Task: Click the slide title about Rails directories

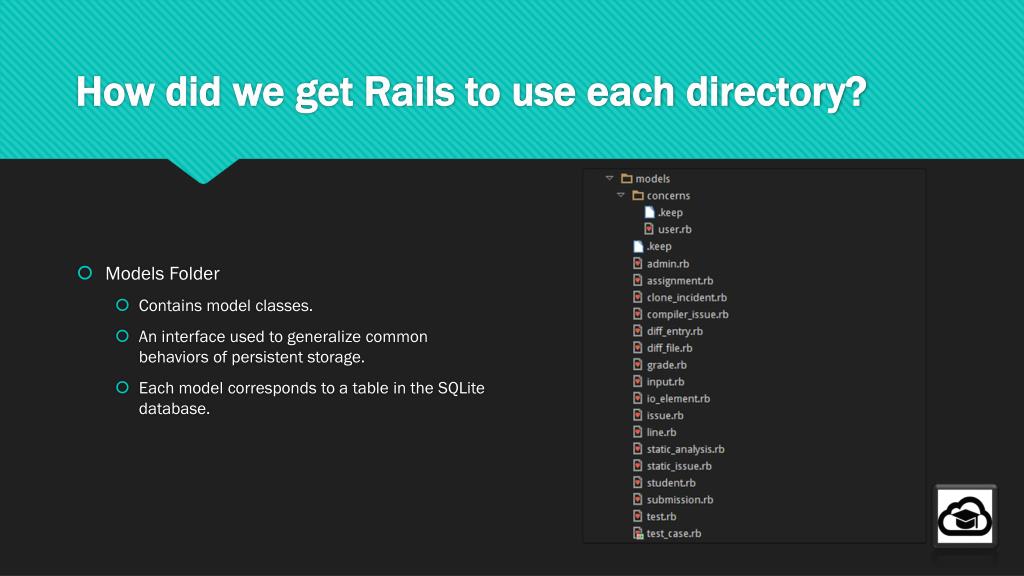Action: (471, 91)
